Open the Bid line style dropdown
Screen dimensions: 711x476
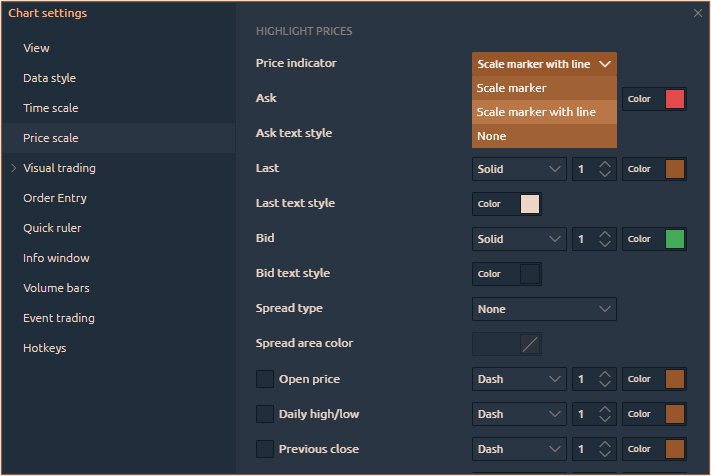point(519,239)
